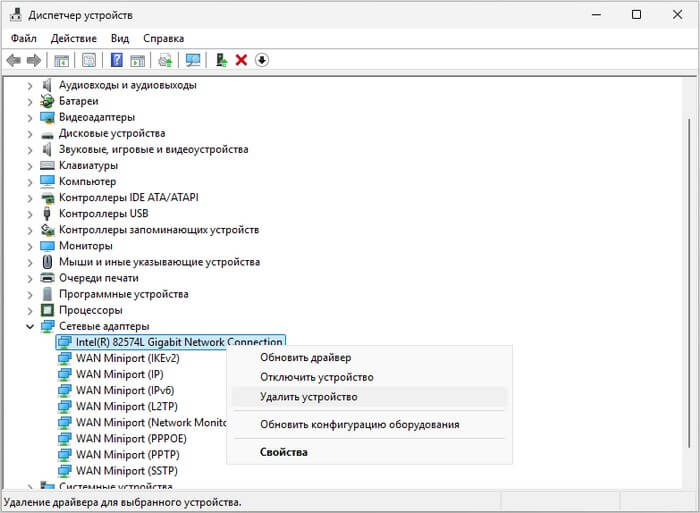The image size is (700, 513).
Task: Click the black down-arrow circle toolbar icon
Action: 262,60
